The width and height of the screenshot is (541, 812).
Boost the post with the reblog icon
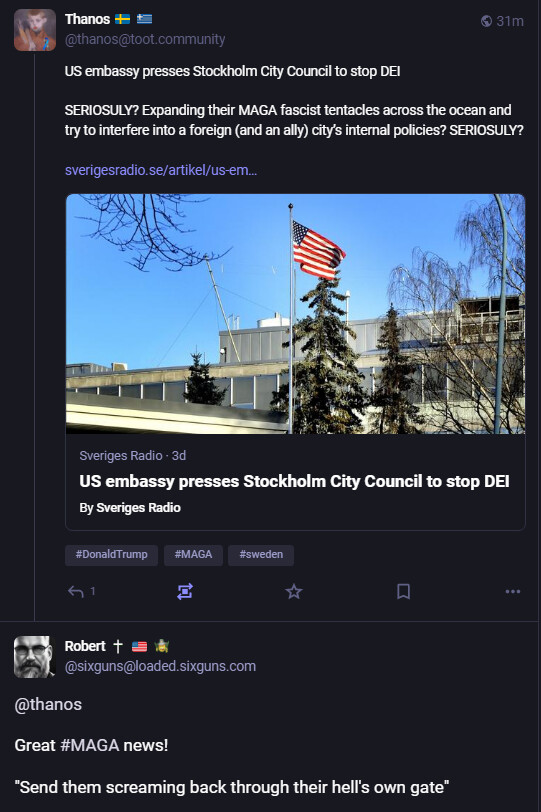click(185, 591)
